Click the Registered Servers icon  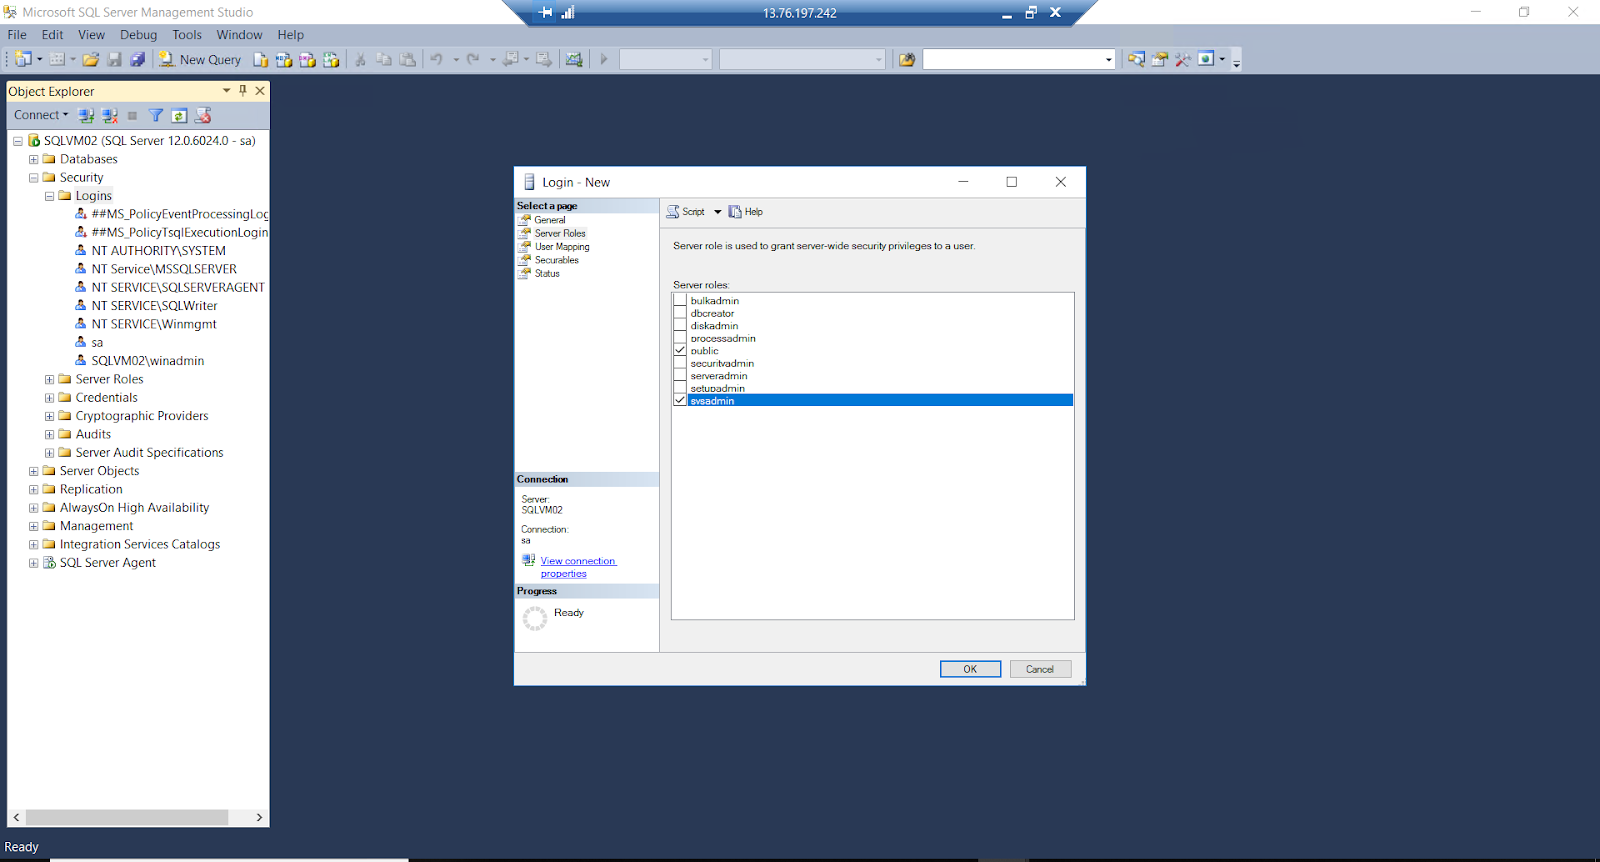point(1137,59)
